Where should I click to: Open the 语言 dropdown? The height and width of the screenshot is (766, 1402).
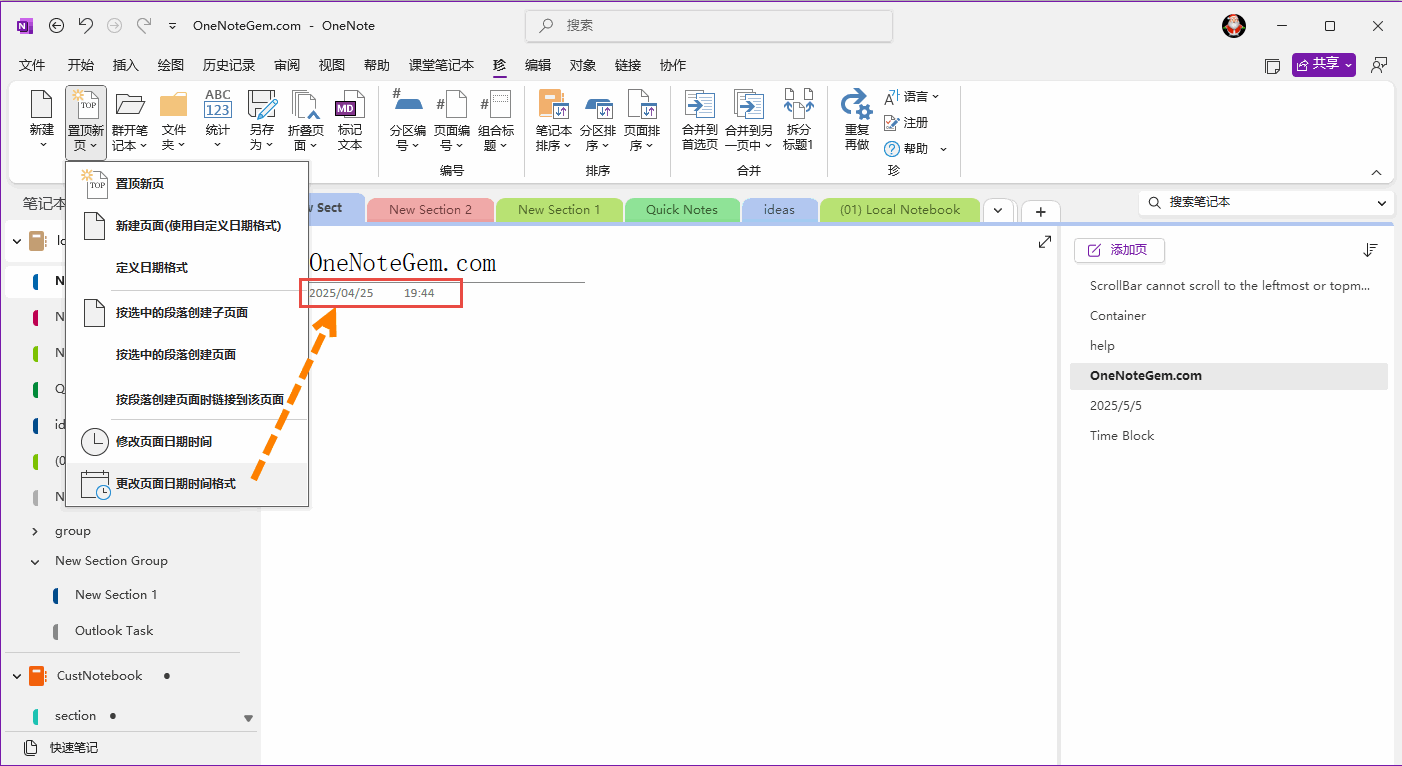click(x=912, y=97)
